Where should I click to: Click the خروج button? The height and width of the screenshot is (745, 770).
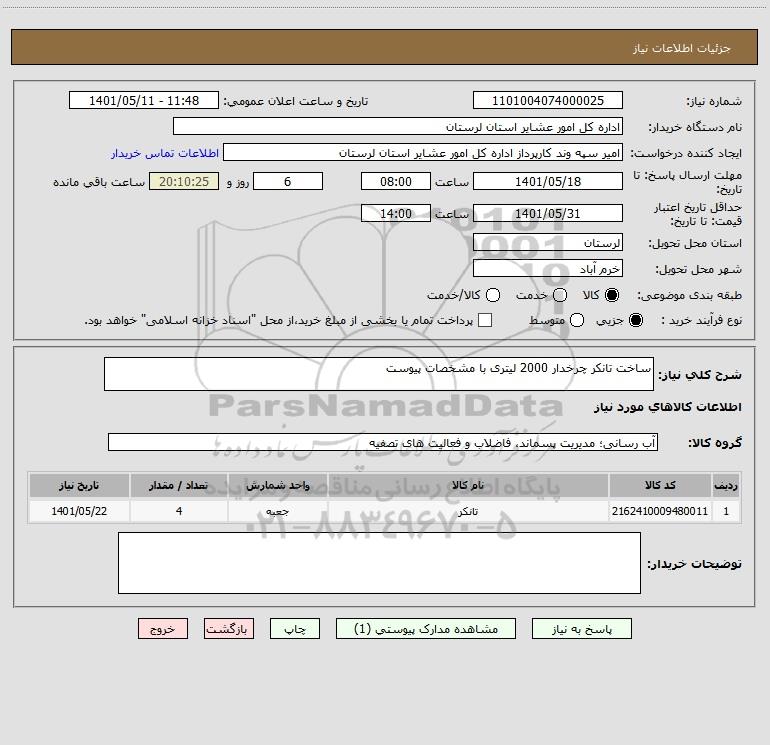(x=163, y=629)
